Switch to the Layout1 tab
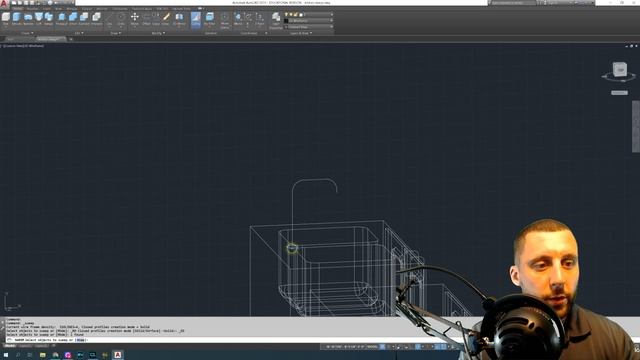This screenshot has width=640, height=360. pos(25,346)
